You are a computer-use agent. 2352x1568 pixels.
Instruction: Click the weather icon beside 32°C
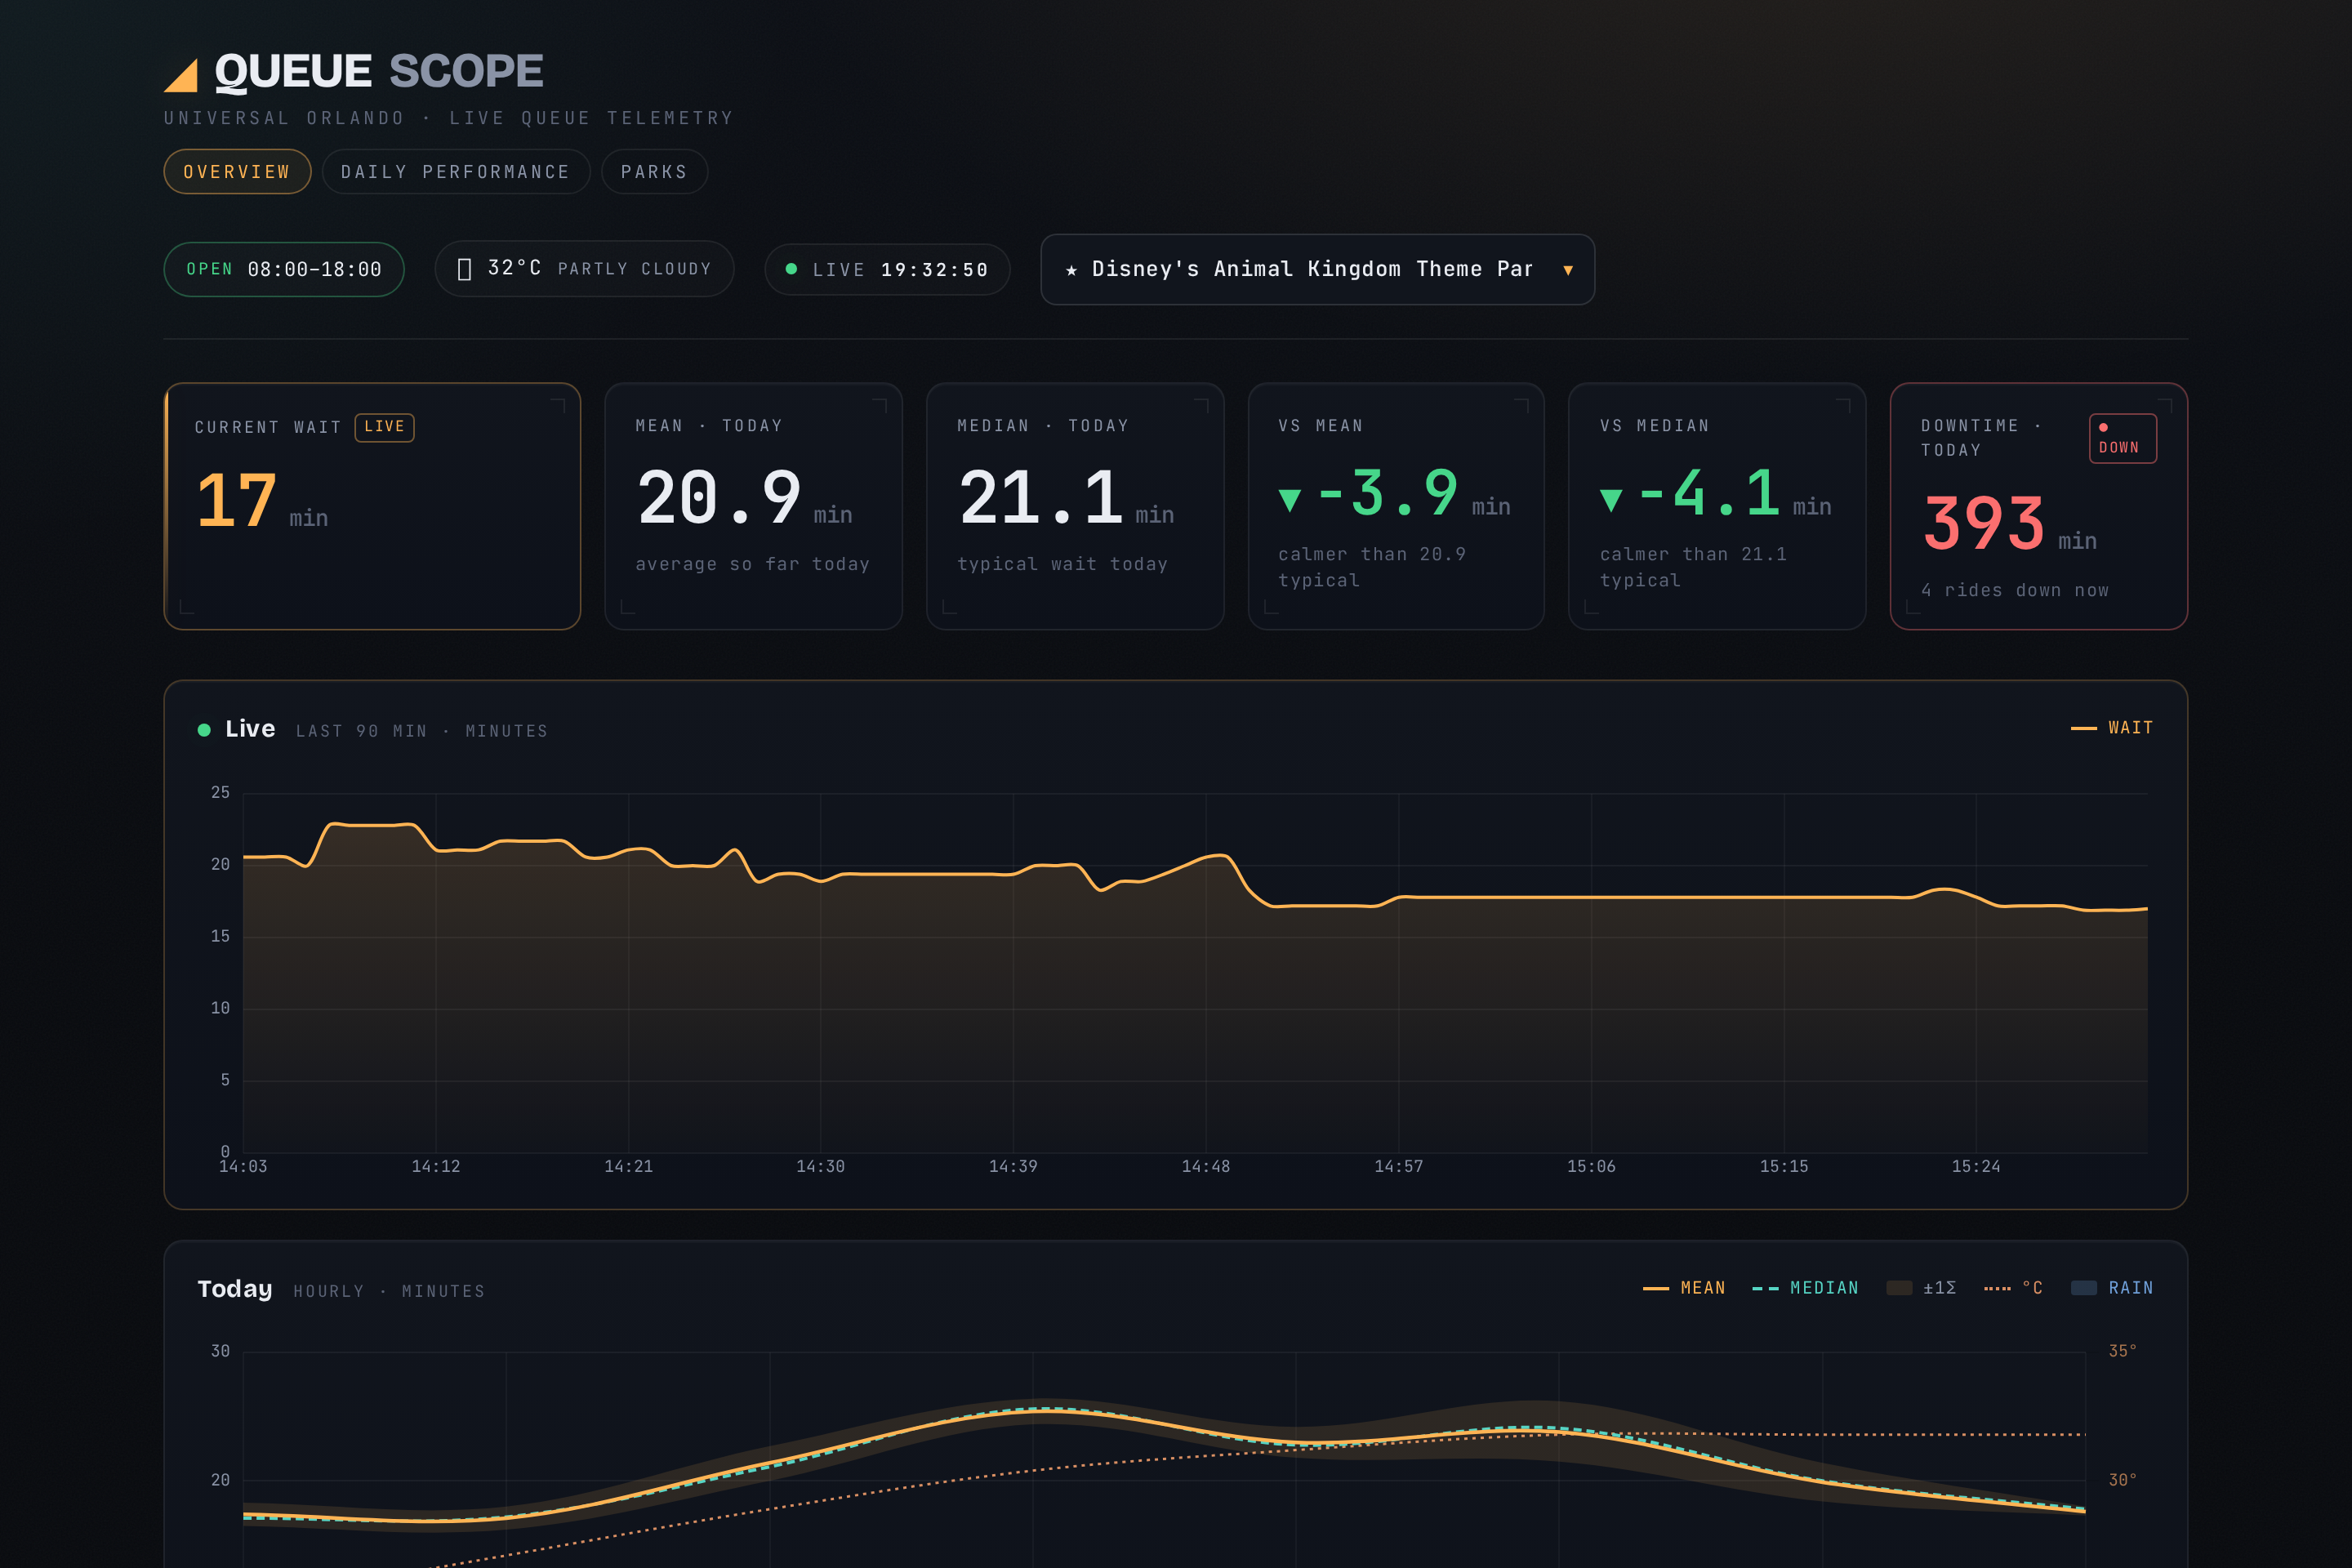coord(464,269)
